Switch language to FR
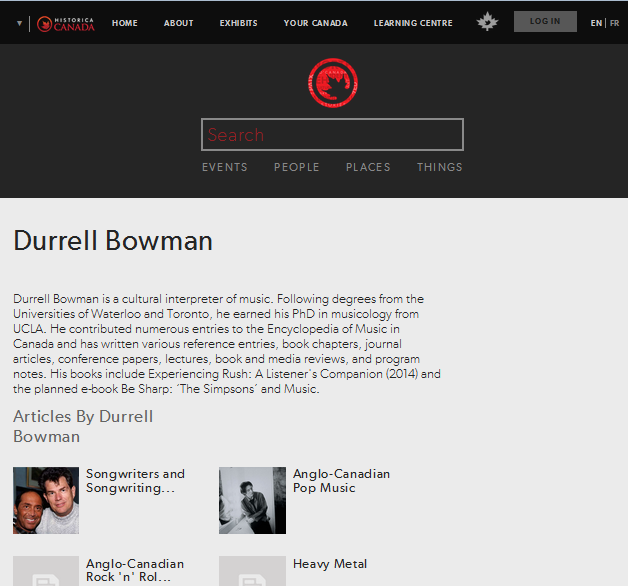The width and height of the screenshot is (628, 586). click(x=615, y=23)
